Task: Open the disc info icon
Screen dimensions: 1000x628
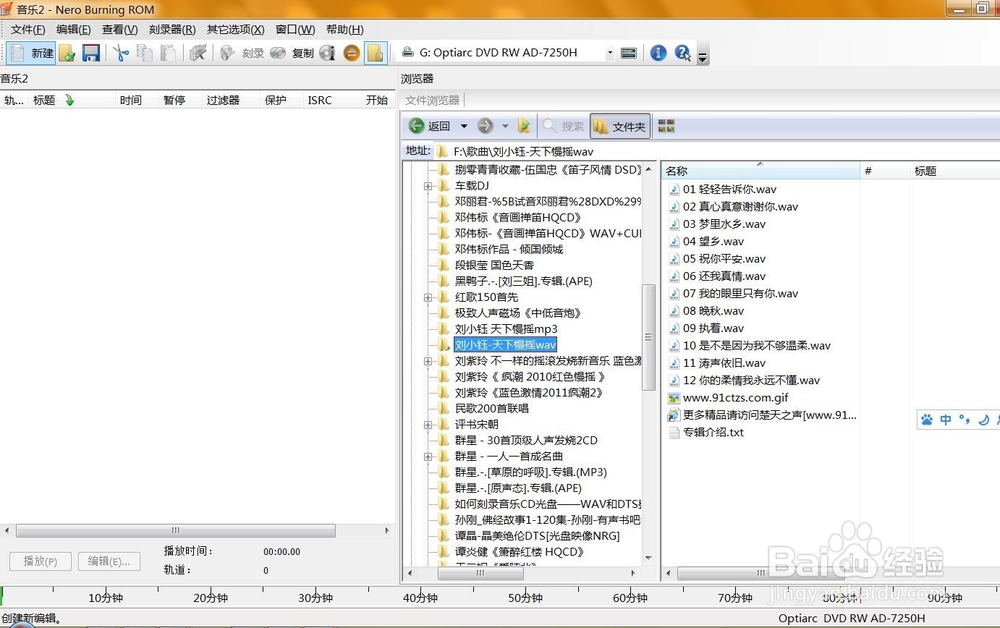Action: (x=328, y=53)
